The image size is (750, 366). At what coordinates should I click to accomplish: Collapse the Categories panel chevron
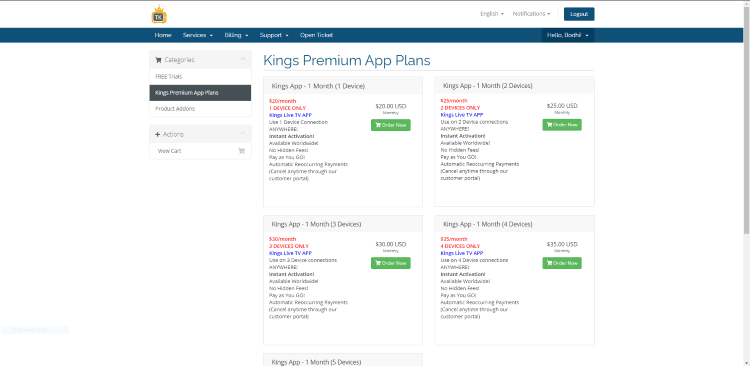(x=243, y=59)
